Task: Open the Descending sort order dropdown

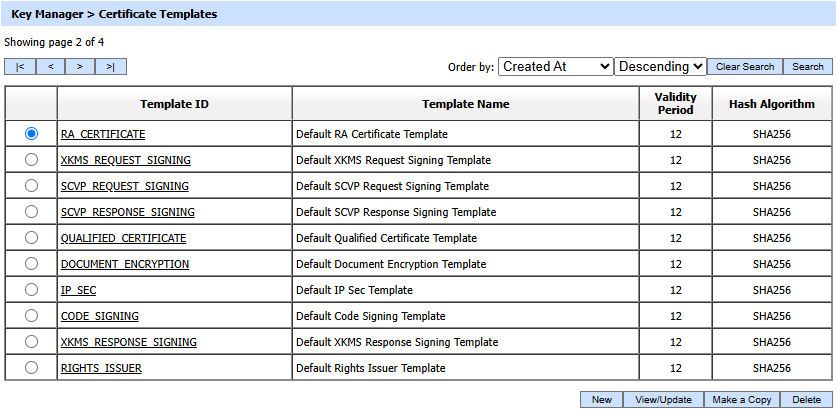Action: tap(660, 66)
